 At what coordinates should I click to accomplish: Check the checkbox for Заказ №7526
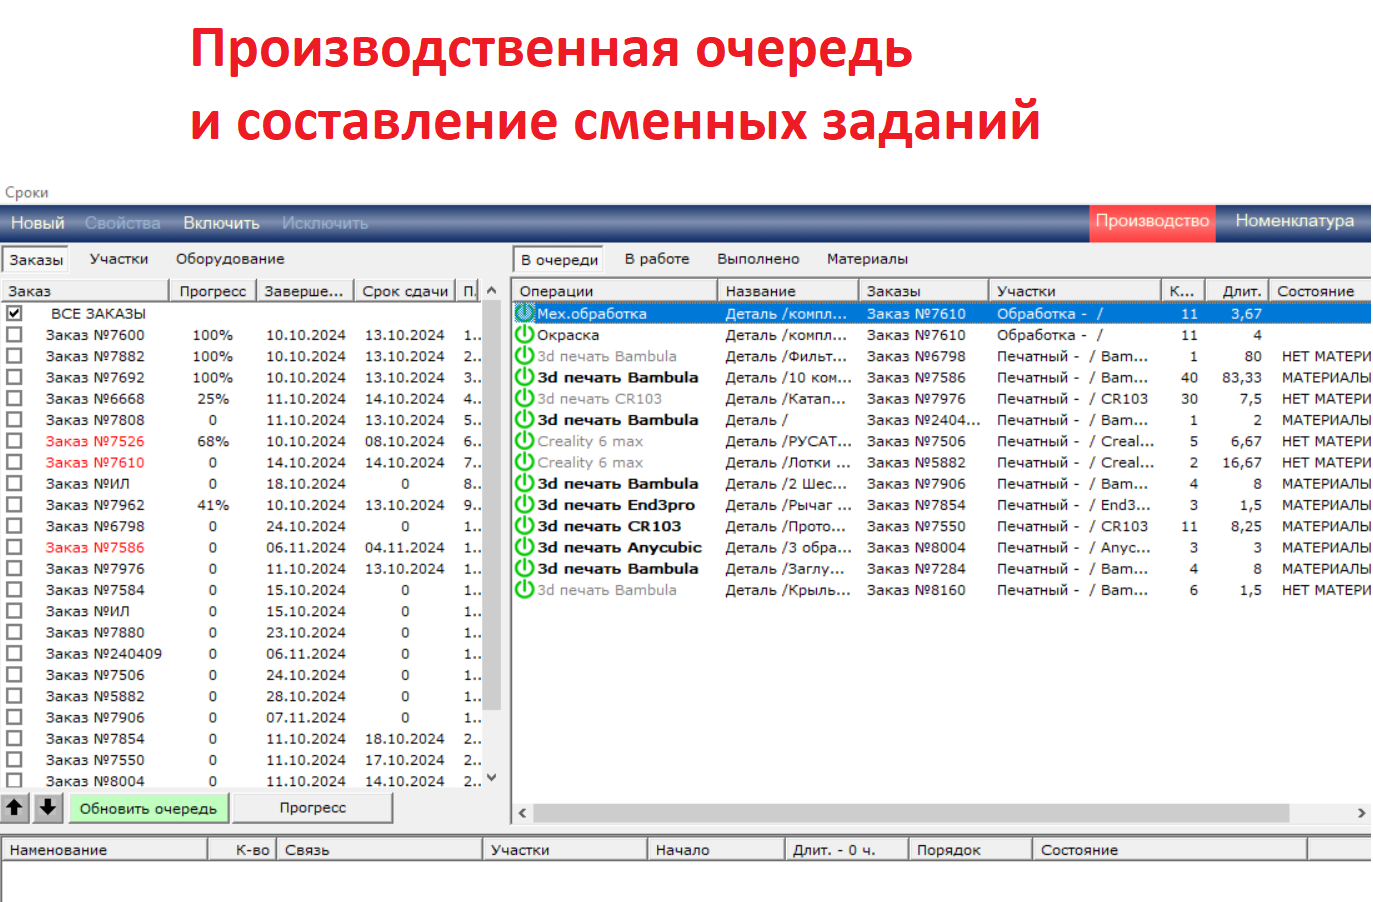(13, 441)
